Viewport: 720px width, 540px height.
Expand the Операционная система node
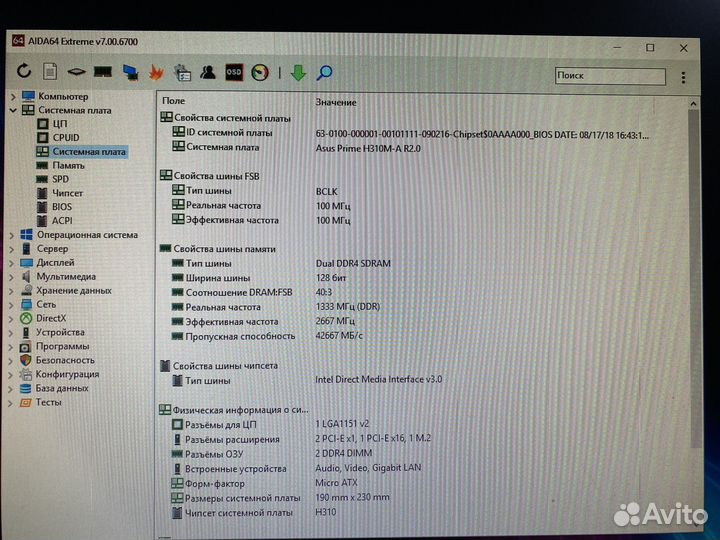click(12, 235)
